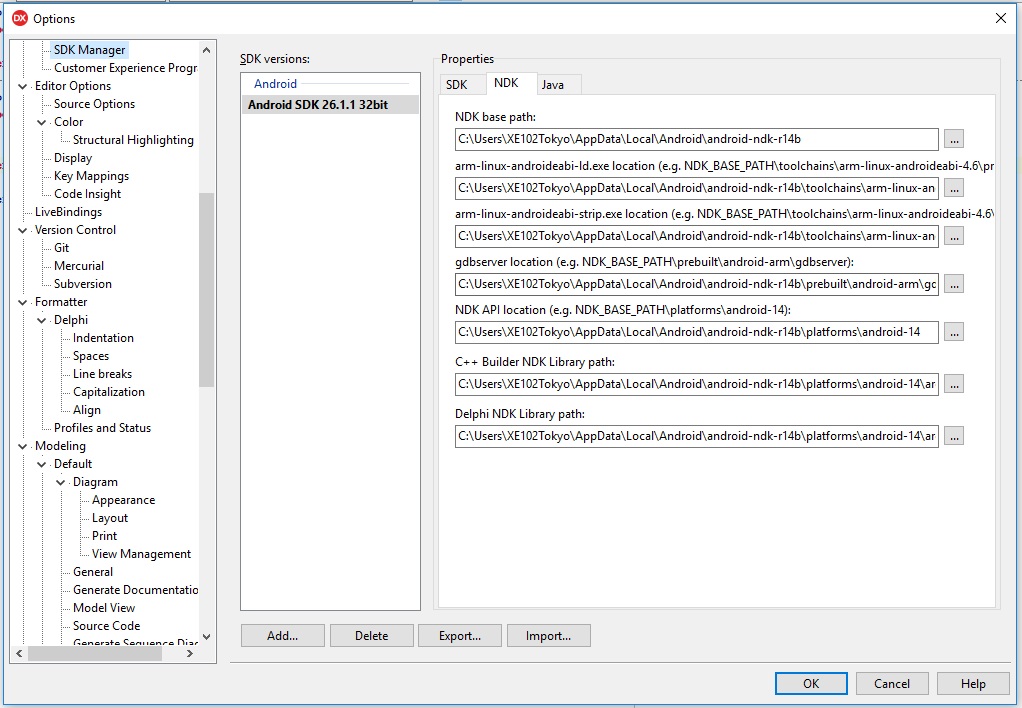Screen dimensions: 1022x708
Task: Switch to the SDK tab
Action: click(x=456, y=85)
